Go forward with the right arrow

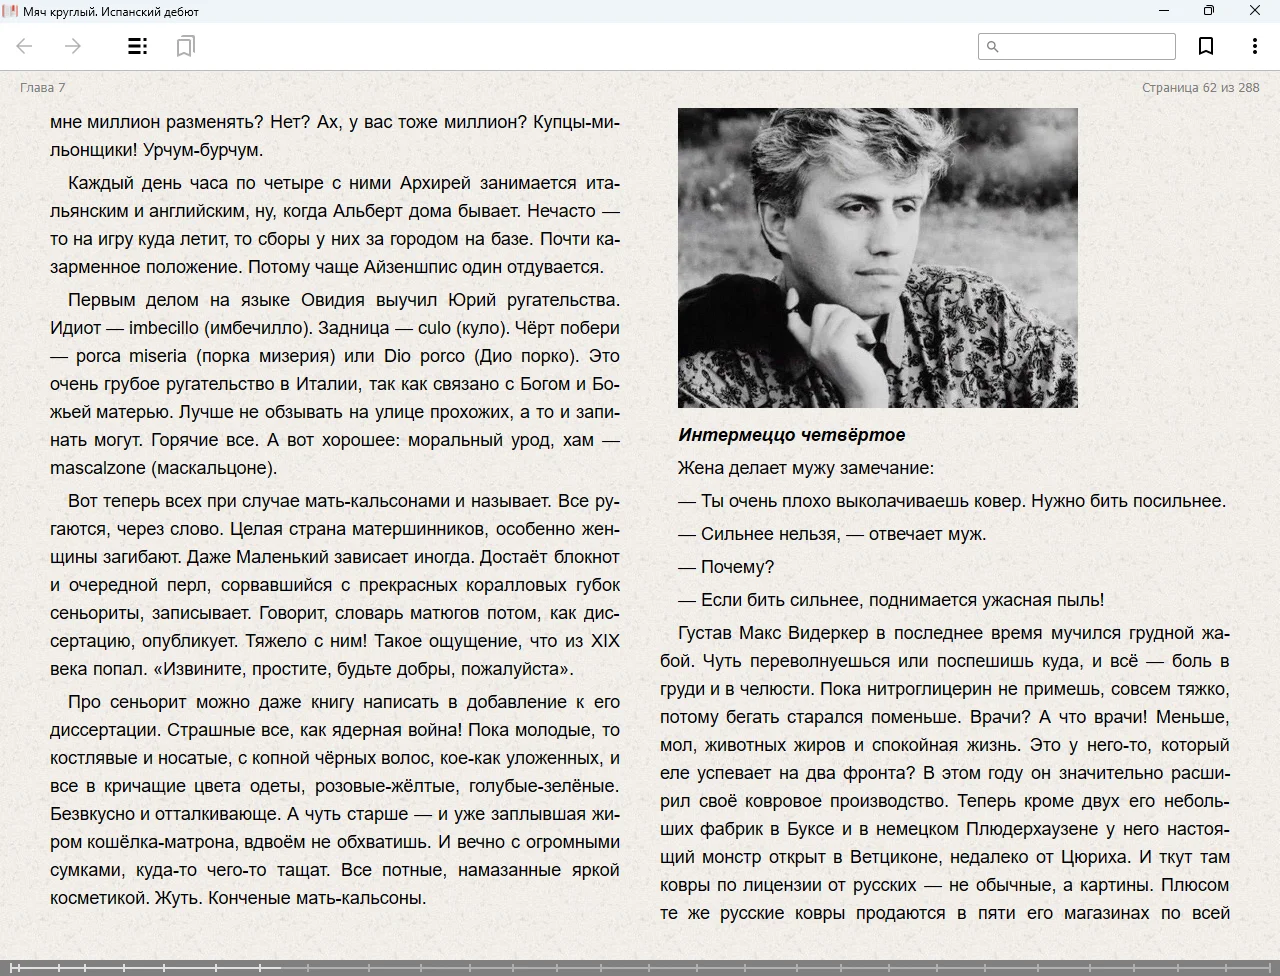[x=73, y=46]
